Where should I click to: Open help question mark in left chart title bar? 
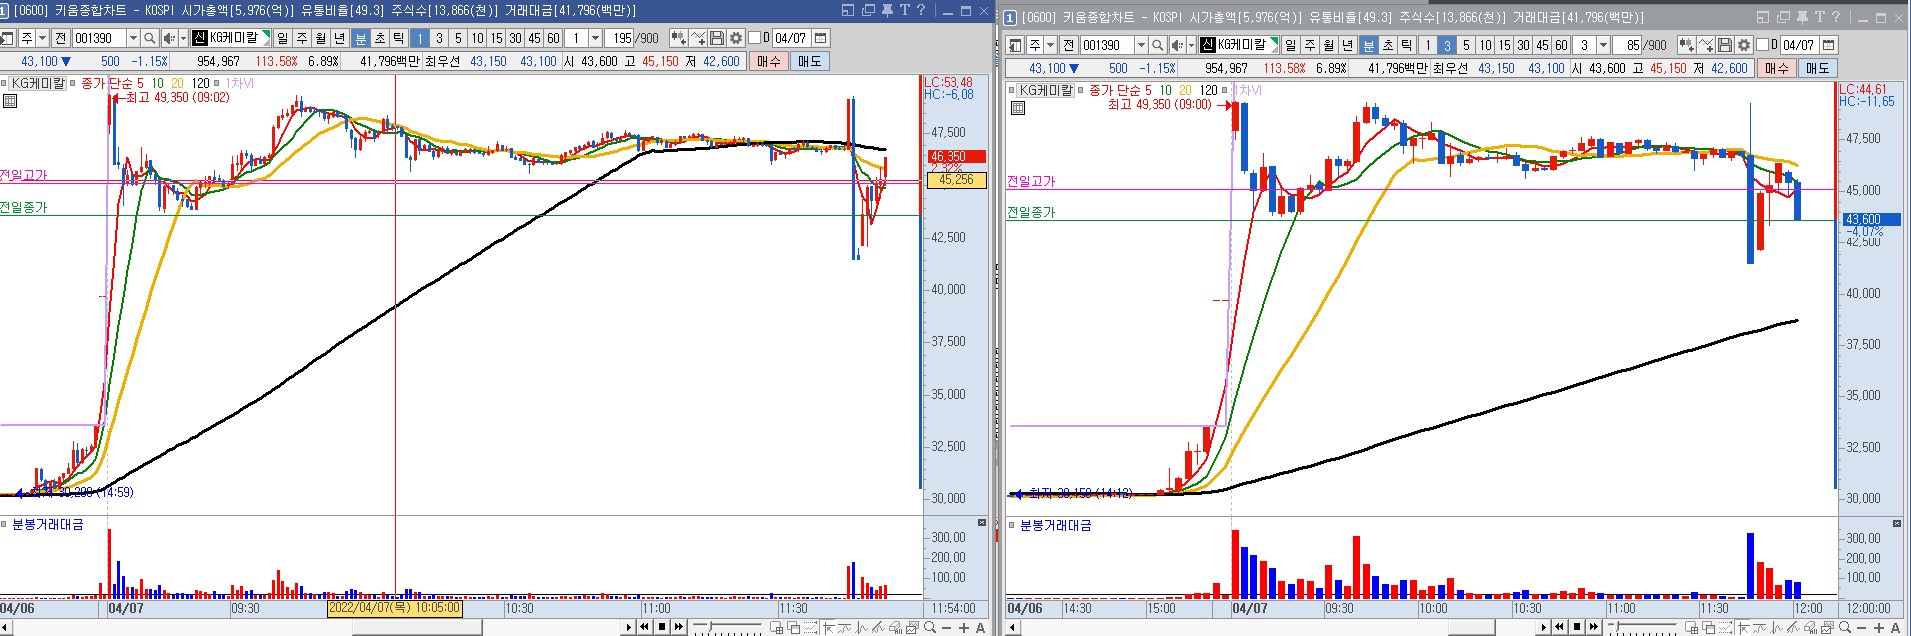[921, 10]
